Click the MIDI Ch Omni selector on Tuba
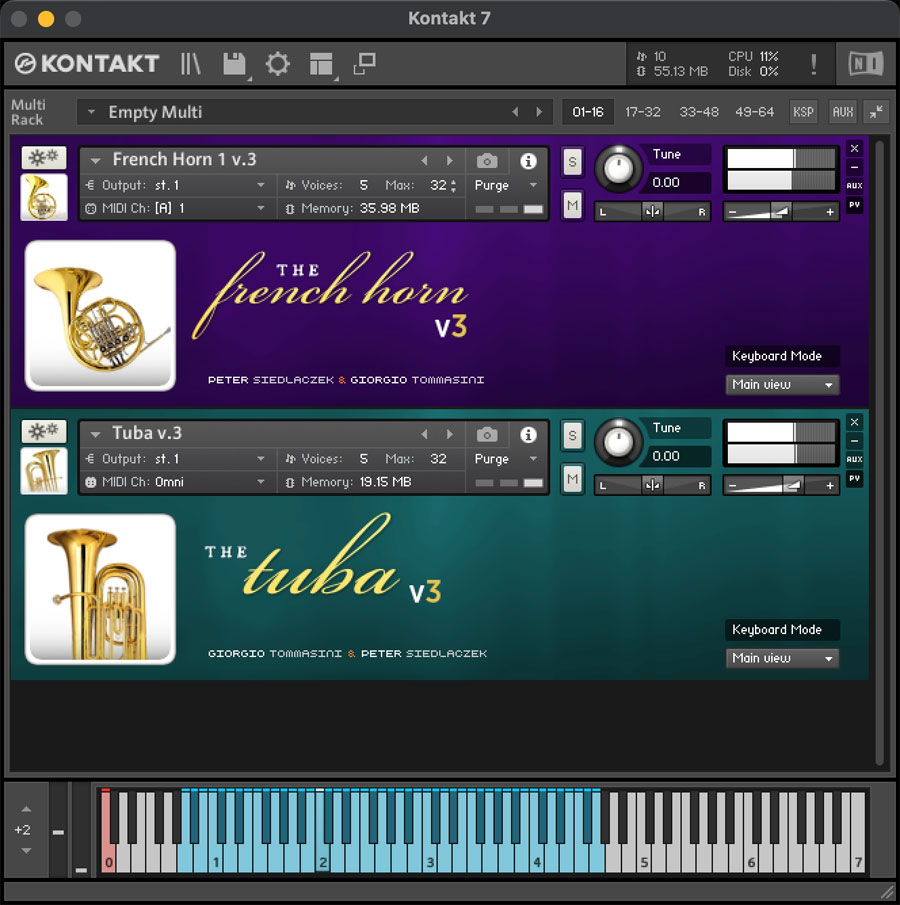This screenshot has height=905, width=900. coord(175,482)
